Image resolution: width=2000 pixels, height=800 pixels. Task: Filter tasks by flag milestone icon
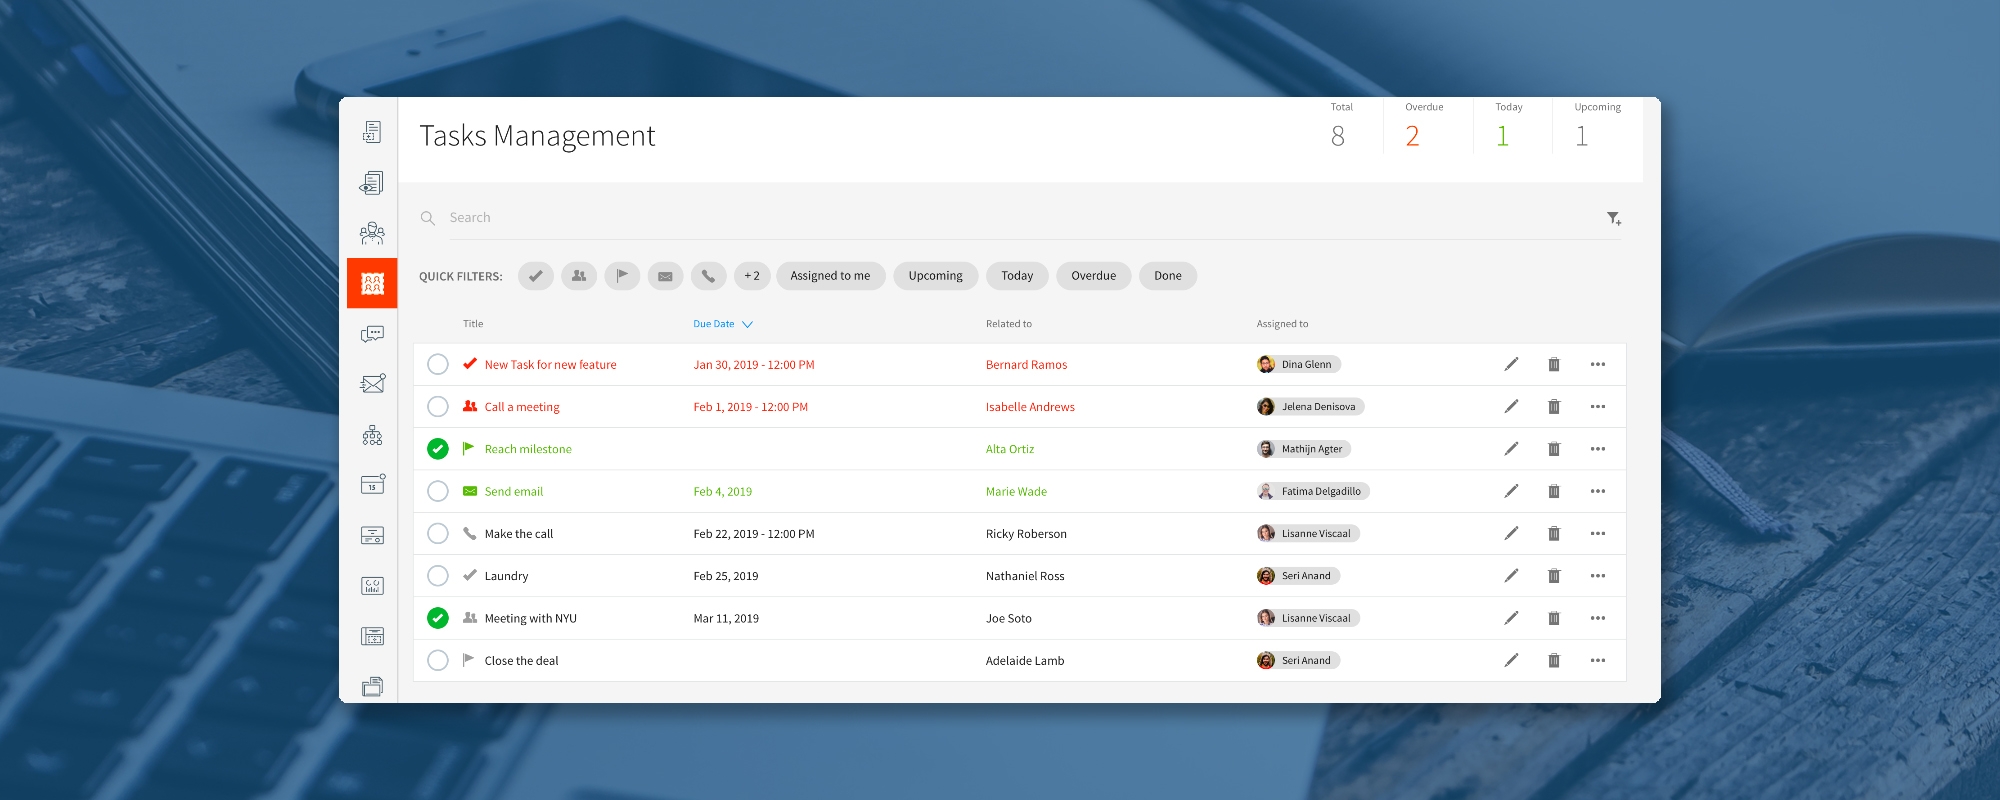click(622, 276)
